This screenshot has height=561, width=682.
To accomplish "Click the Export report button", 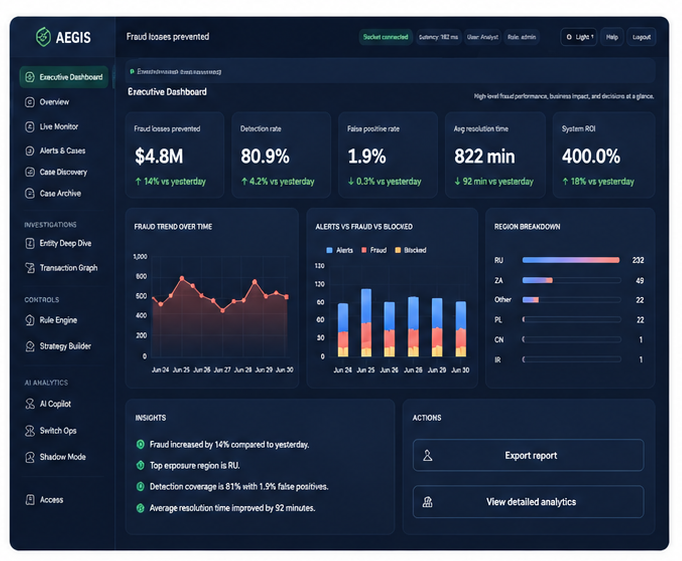I will pyautogui.click(x=528, y=455).
